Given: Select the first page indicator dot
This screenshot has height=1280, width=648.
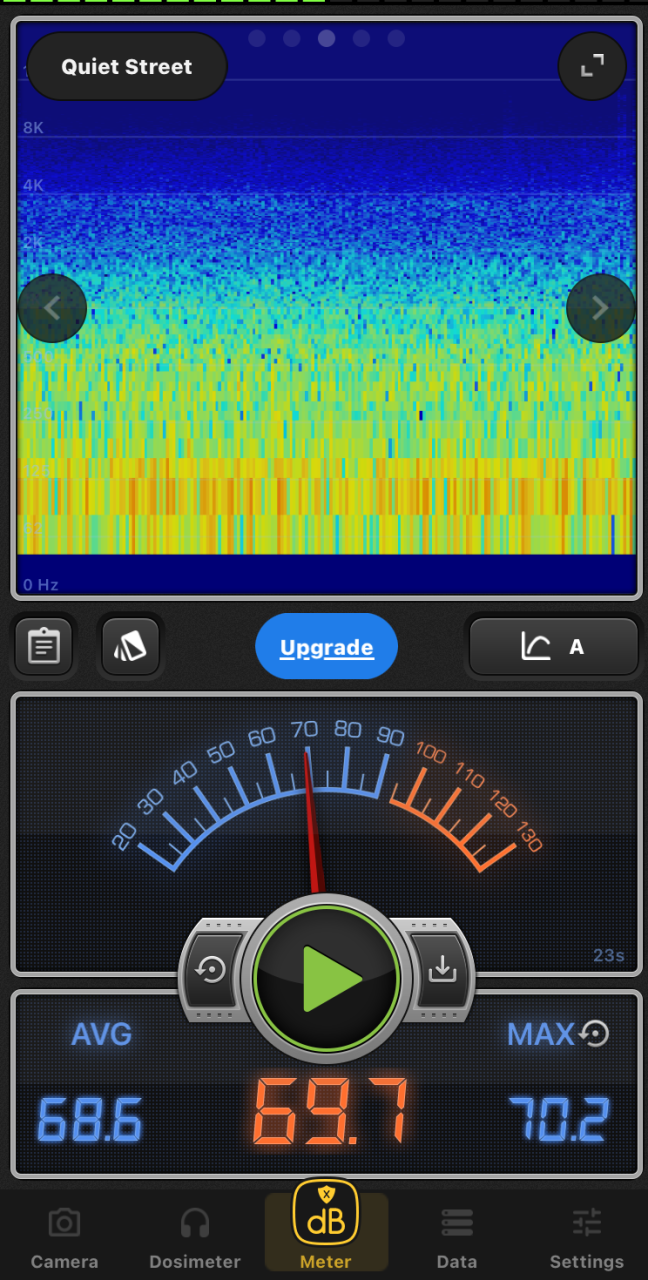Looking at the screenshot, I should tap(257, 39).
